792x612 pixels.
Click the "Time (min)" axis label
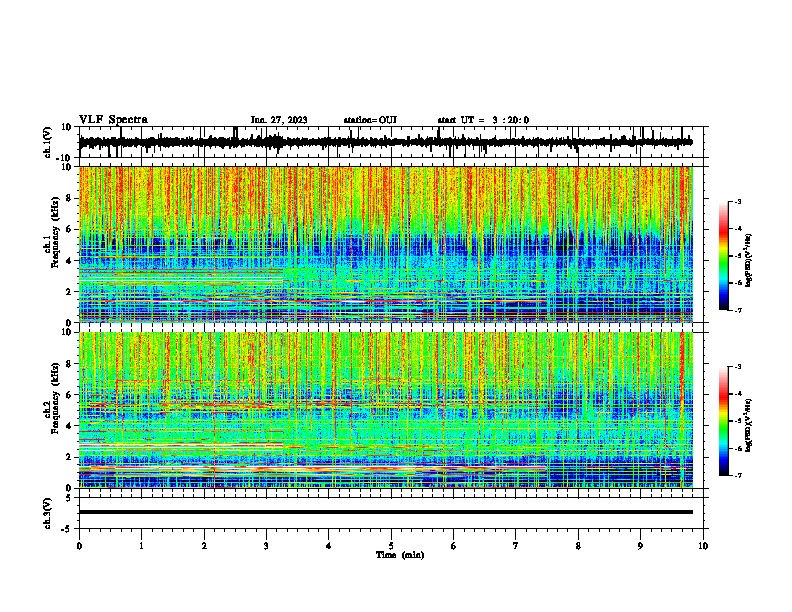pos(400,555)
